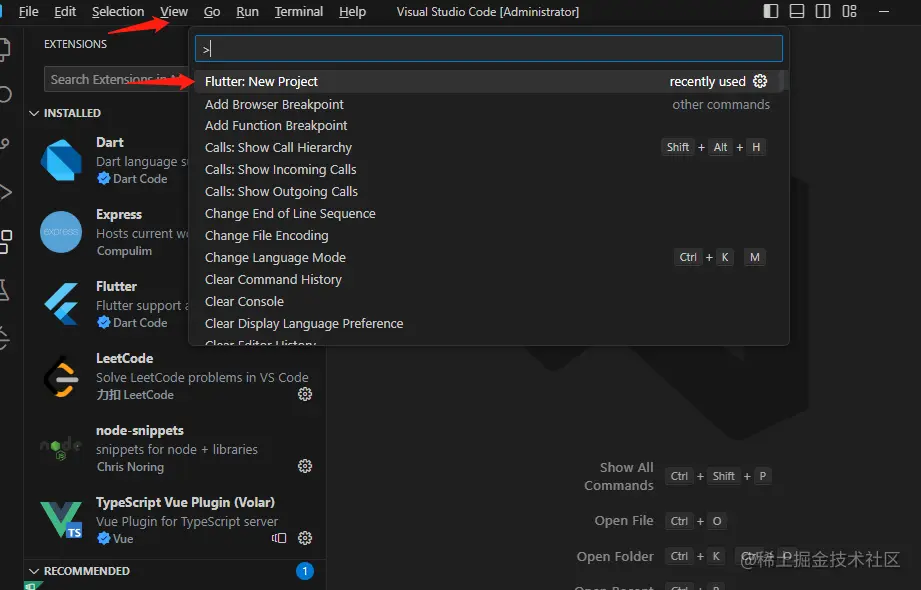Open the Help menu
Viewport: 921px width, 590px height.
[x=352, y=12]
